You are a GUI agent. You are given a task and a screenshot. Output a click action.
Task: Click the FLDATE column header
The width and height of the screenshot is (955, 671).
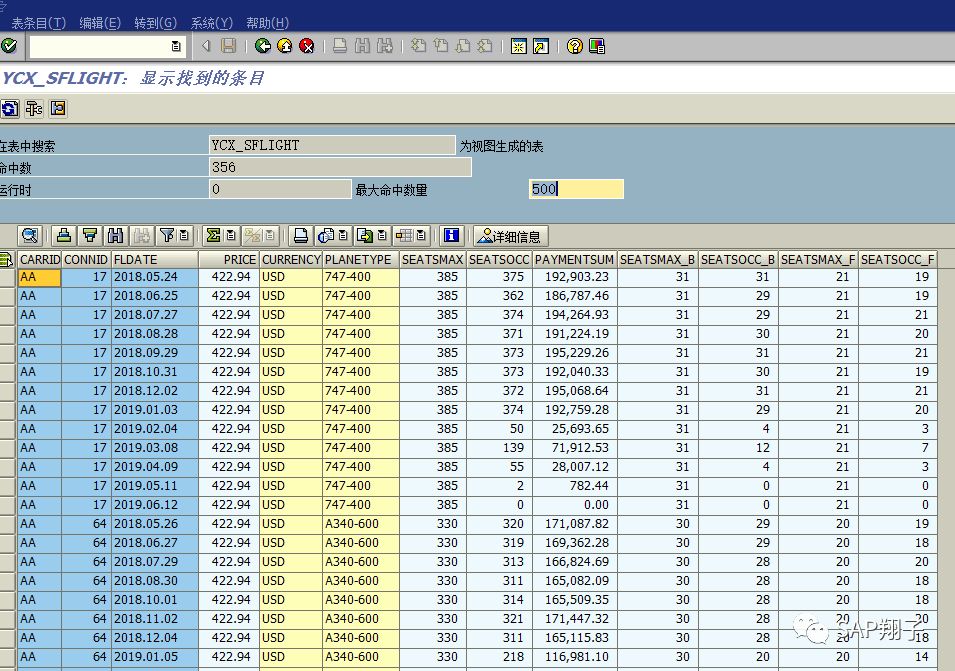pyautogui.click(x=155, y=259)
